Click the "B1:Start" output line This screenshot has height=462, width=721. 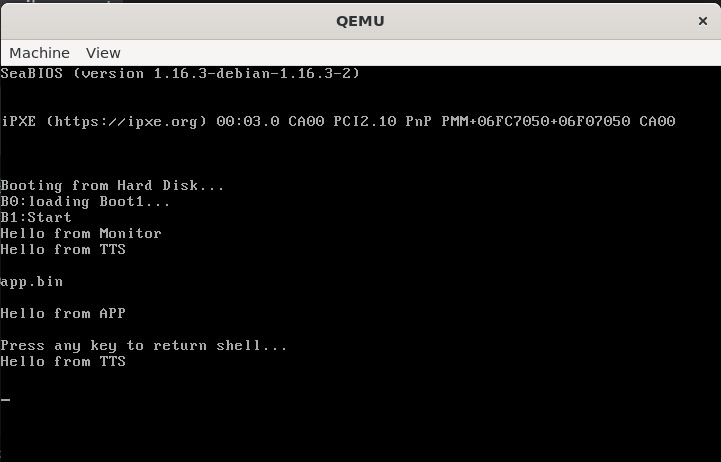(36, 218)
